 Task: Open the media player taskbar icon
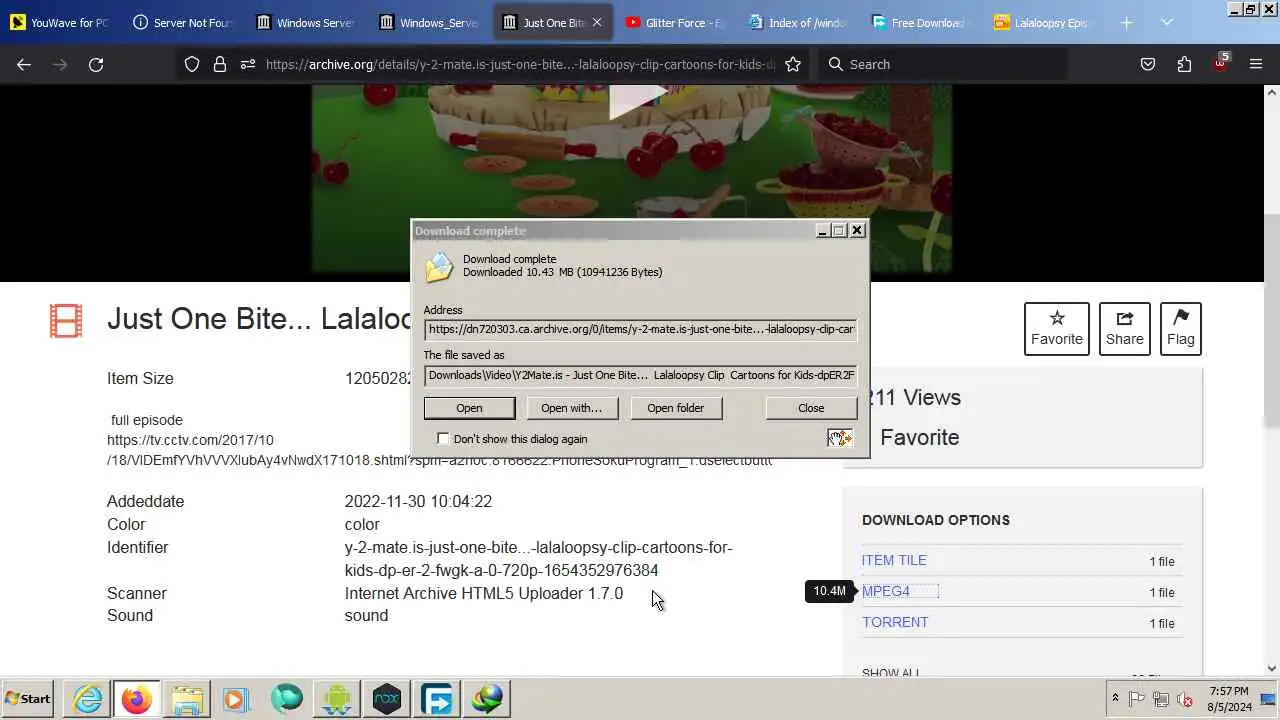coord(237,699)
